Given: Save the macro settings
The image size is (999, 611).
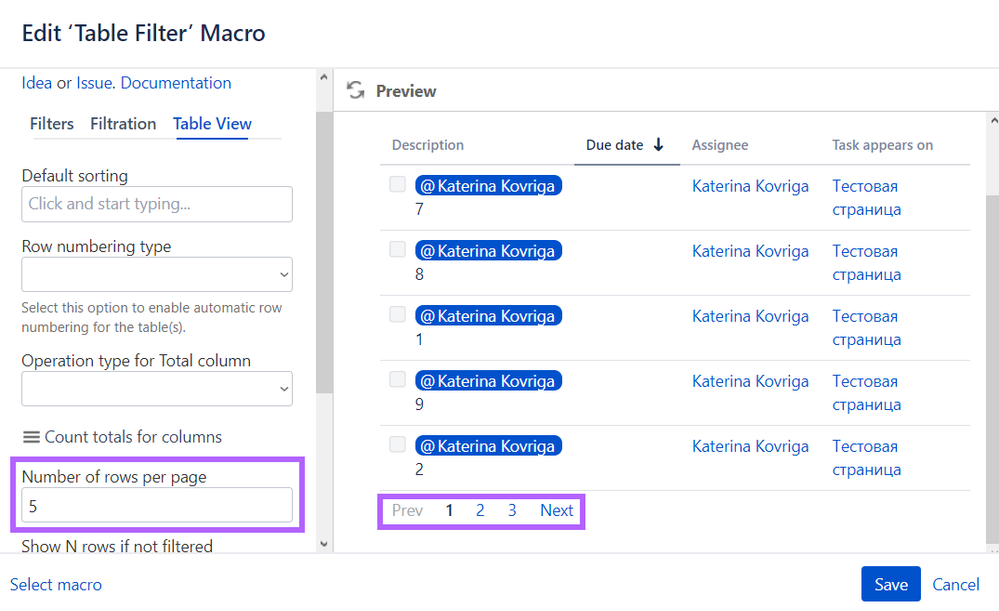Looking at the screenshot, I should click(890, 584).
